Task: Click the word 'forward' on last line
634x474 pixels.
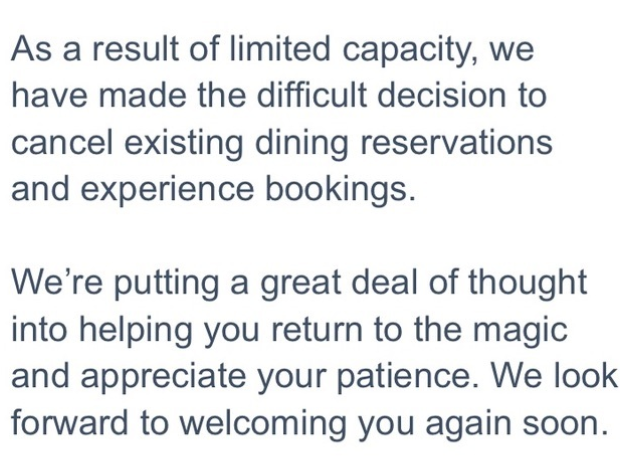Action: pyautogui.click(x=69, y=423)
